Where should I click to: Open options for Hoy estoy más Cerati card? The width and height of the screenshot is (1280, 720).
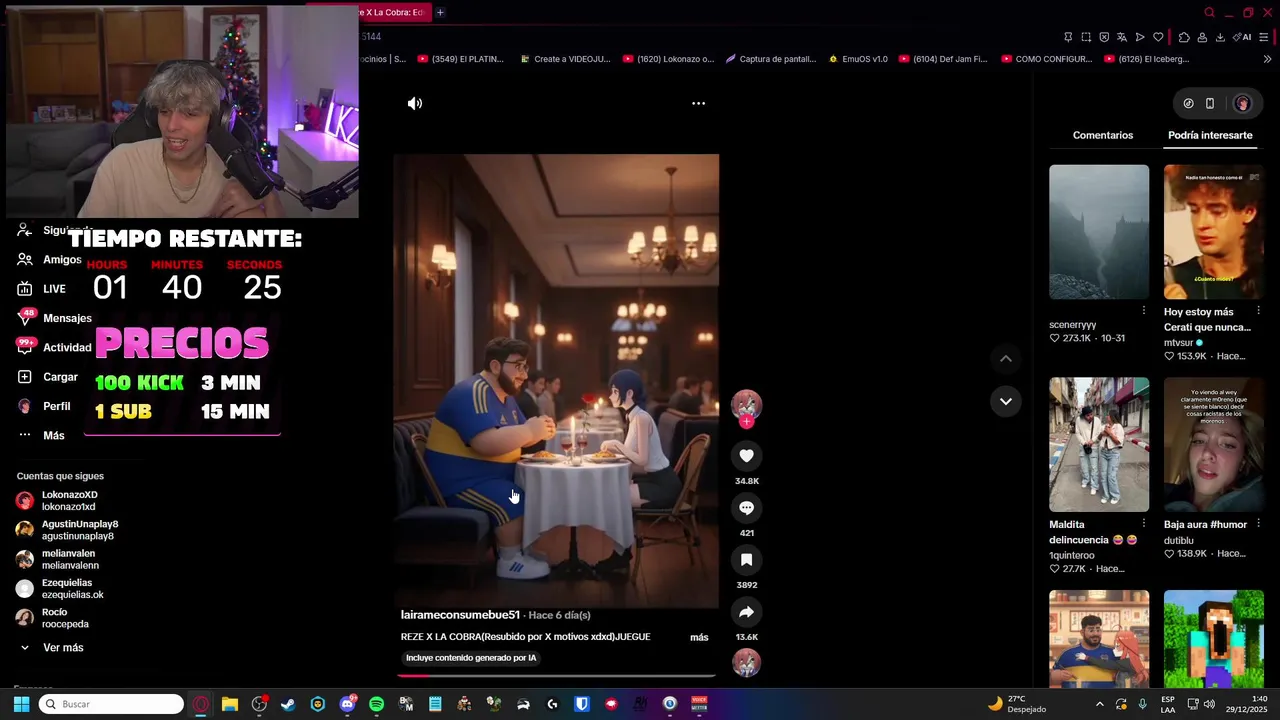coord(1258,312)
